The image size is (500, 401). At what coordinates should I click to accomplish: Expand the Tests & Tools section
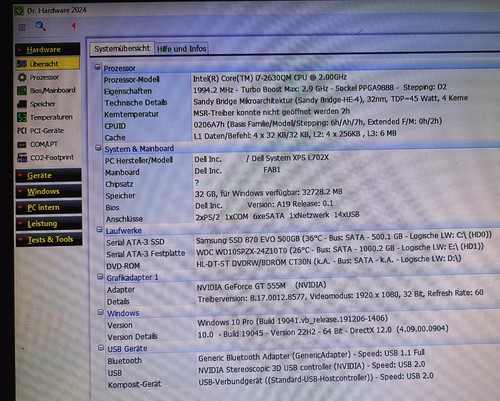pos(49,239)
